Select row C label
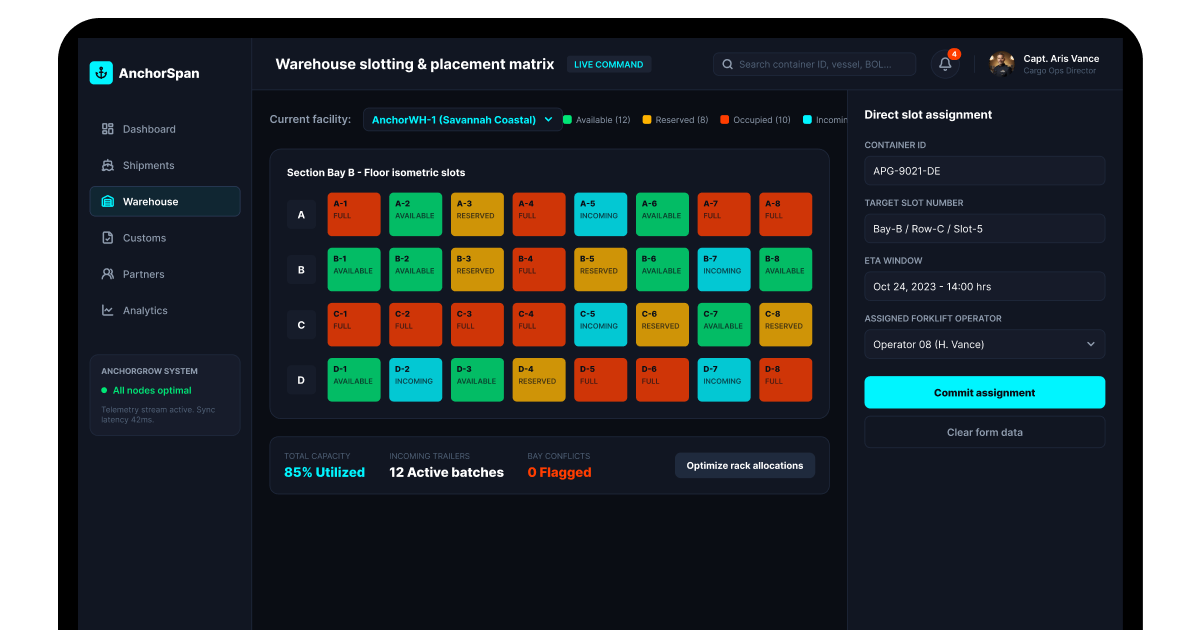Screen dimensions: 1200x630 (x=301, y=325)
